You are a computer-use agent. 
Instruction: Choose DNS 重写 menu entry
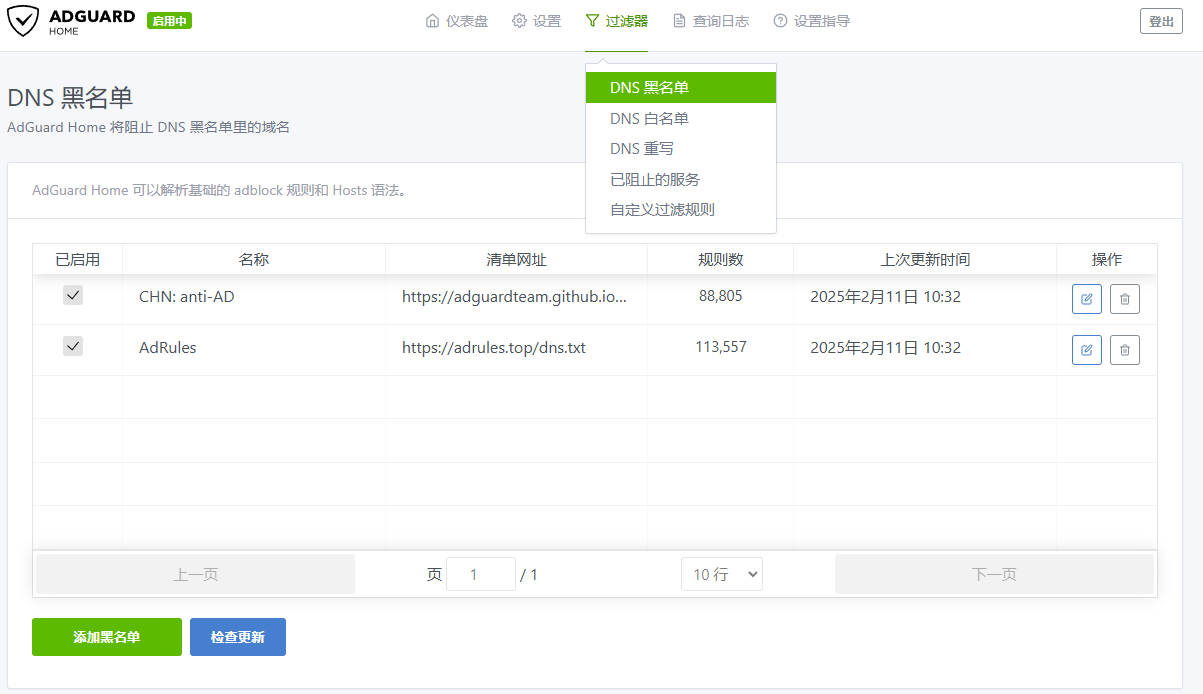(681, 149)
